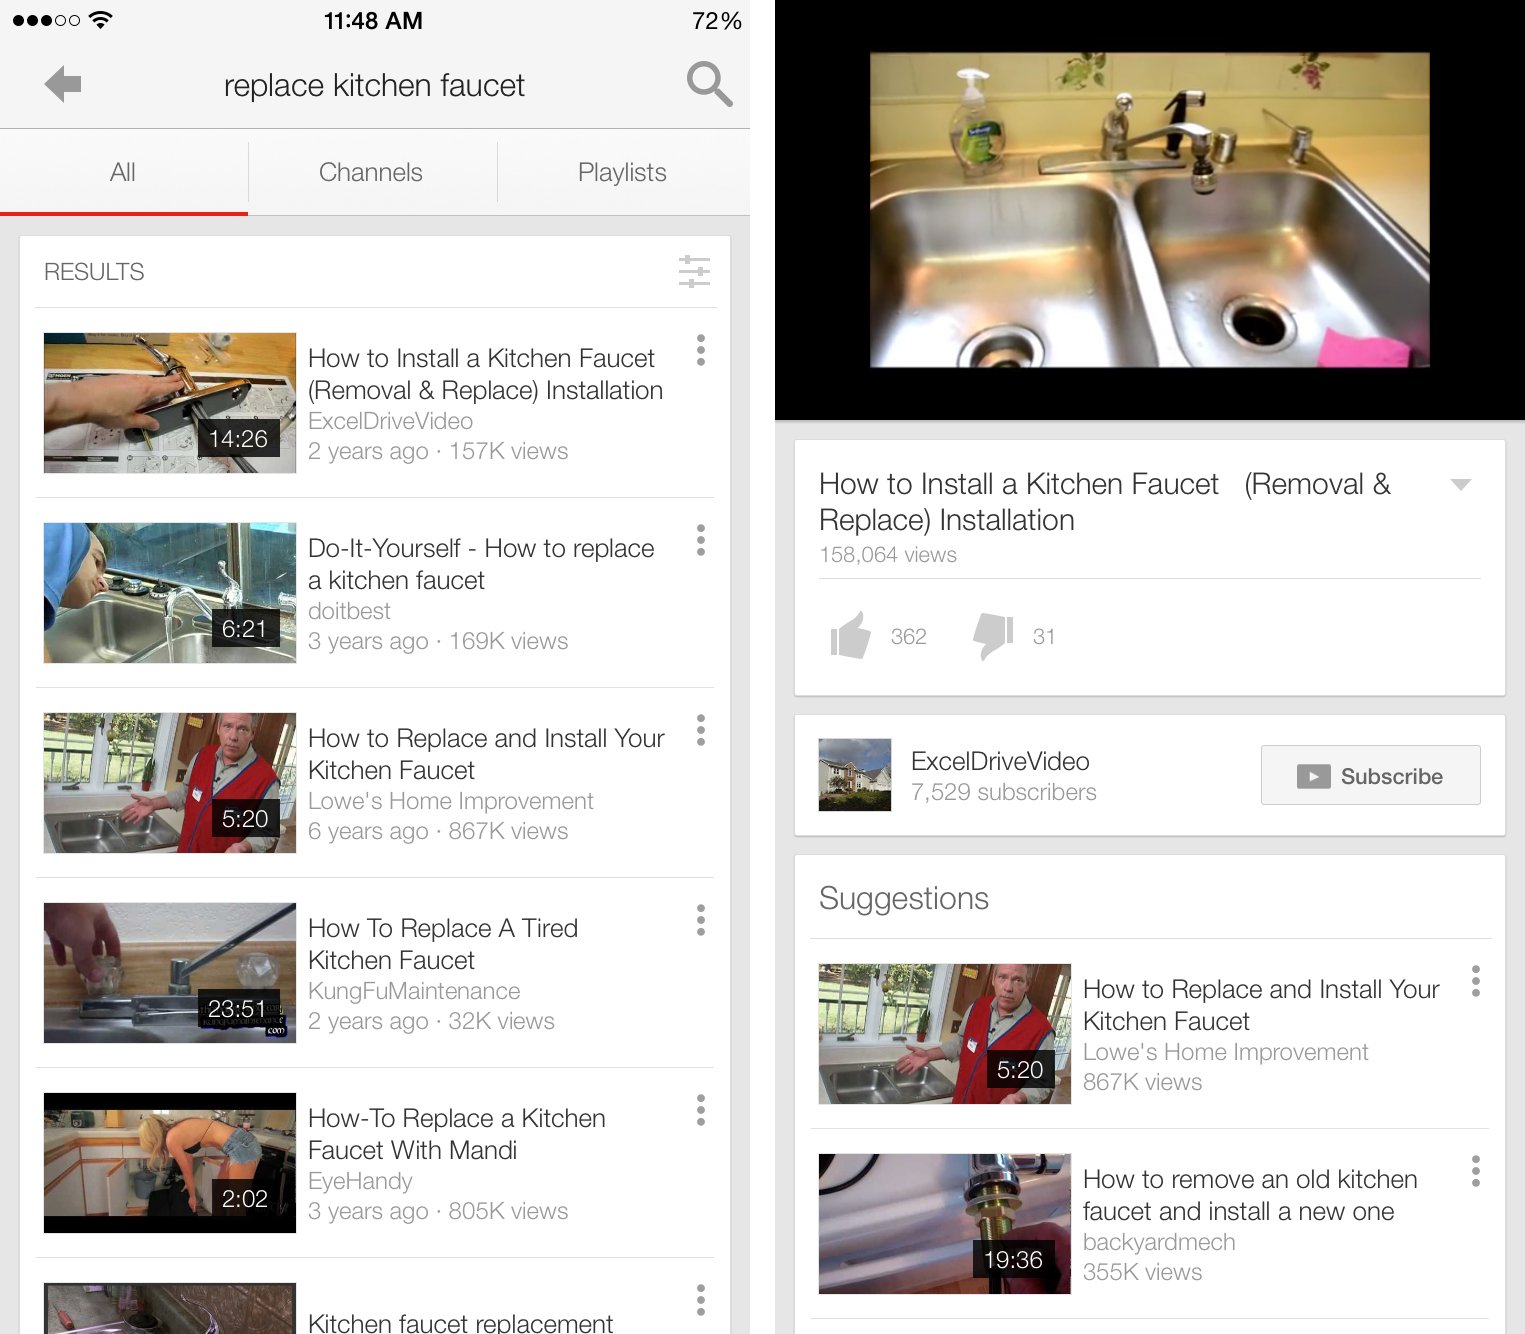
Task: Open options for Lowe's Home Improvement search result
Action: click(701, 730)
